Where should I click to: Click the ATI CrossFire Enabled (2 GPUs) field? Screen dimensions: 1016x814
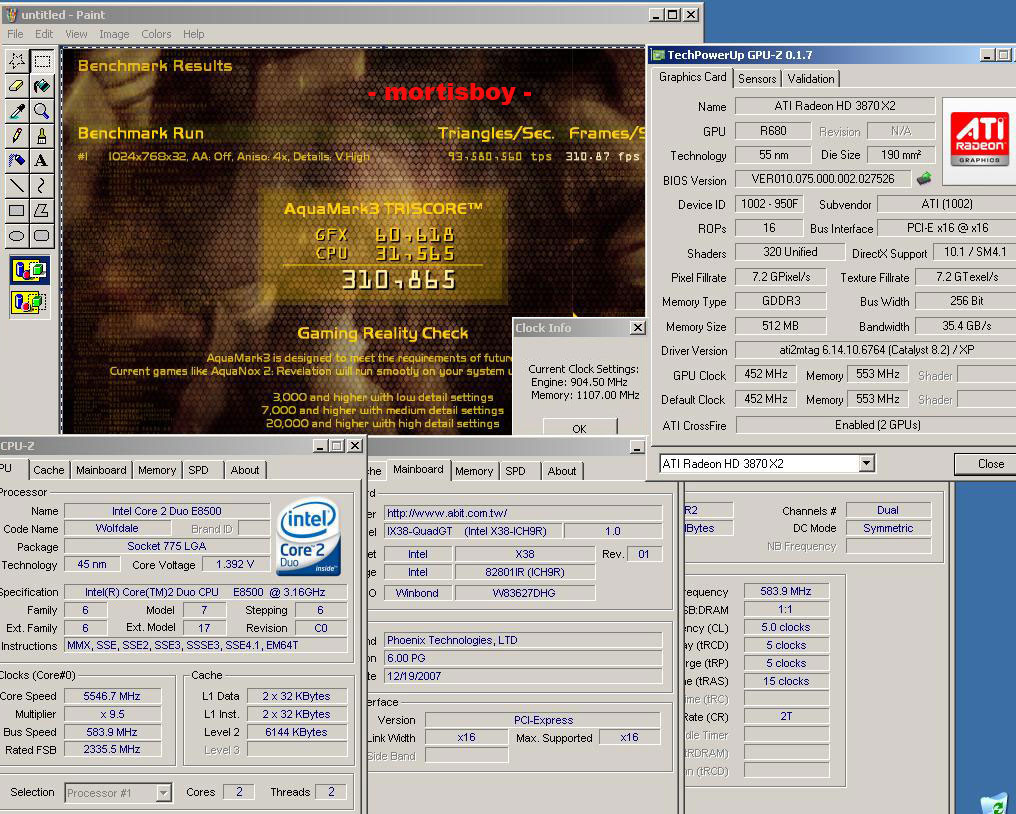click(877, 424)
